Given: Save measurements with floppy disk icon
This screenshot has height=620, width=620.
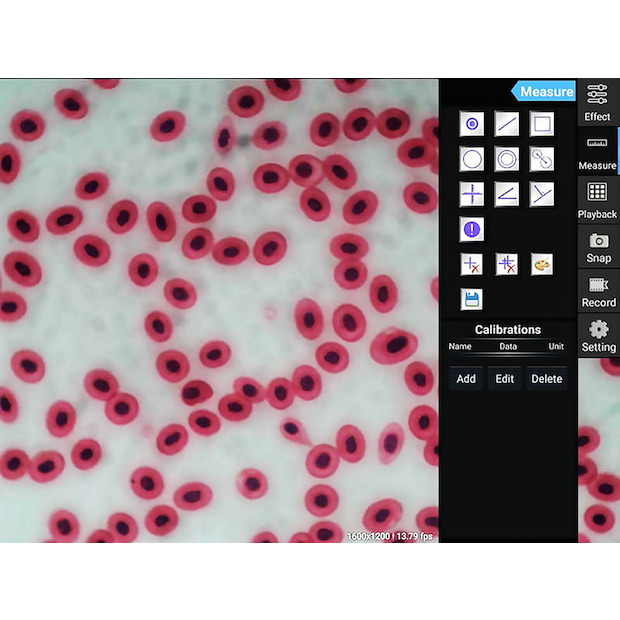Looking at the screenshot, I should point(472,299).
